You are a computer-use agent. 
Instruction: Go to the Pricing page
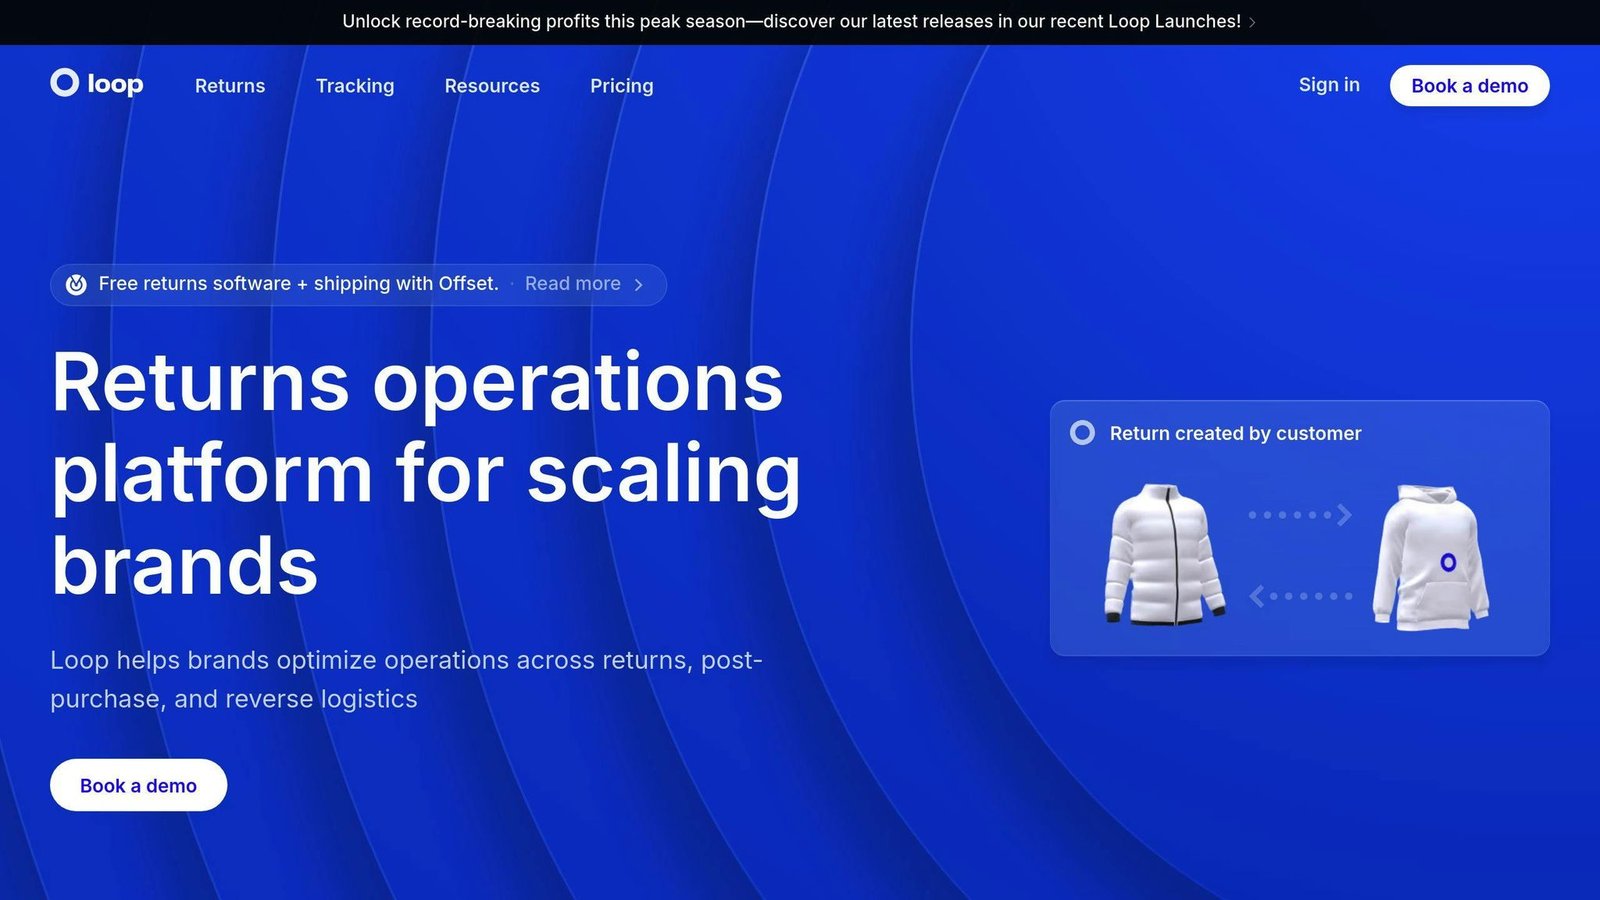pyautogui.click(x=622, y=86)
